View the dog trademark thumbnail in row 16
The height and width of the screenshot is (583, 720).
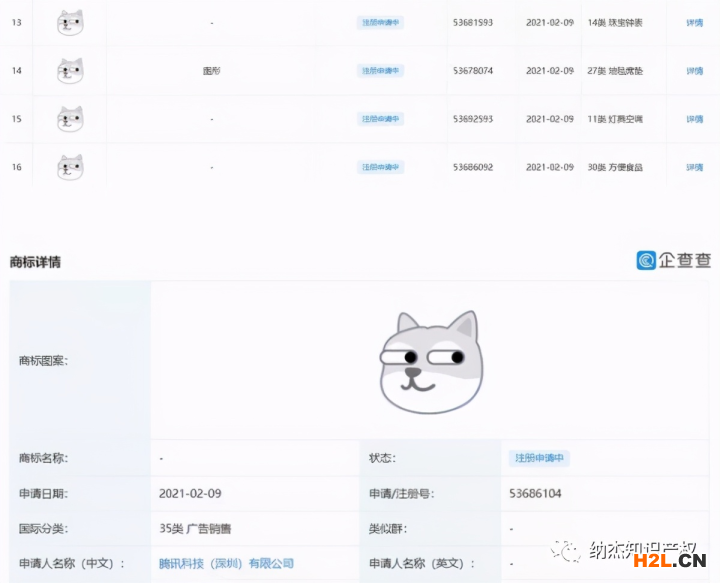coord(70,167)
